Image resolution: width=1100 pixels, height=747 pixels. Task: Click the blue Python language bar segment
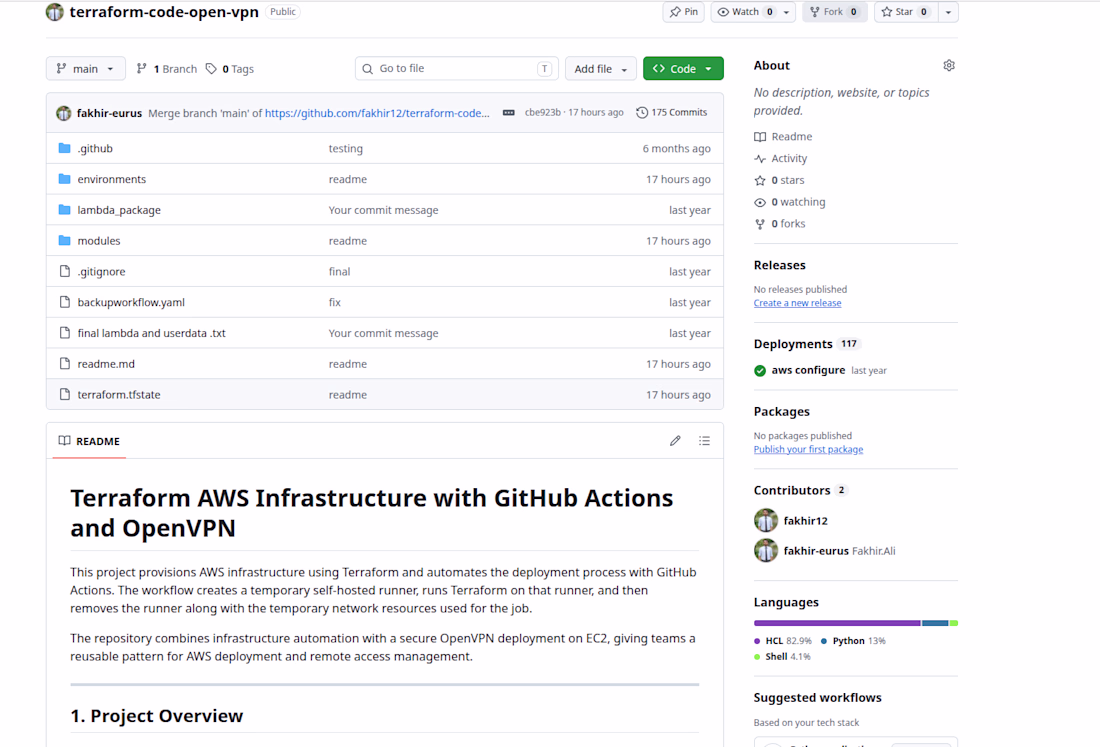click(935, 623)
